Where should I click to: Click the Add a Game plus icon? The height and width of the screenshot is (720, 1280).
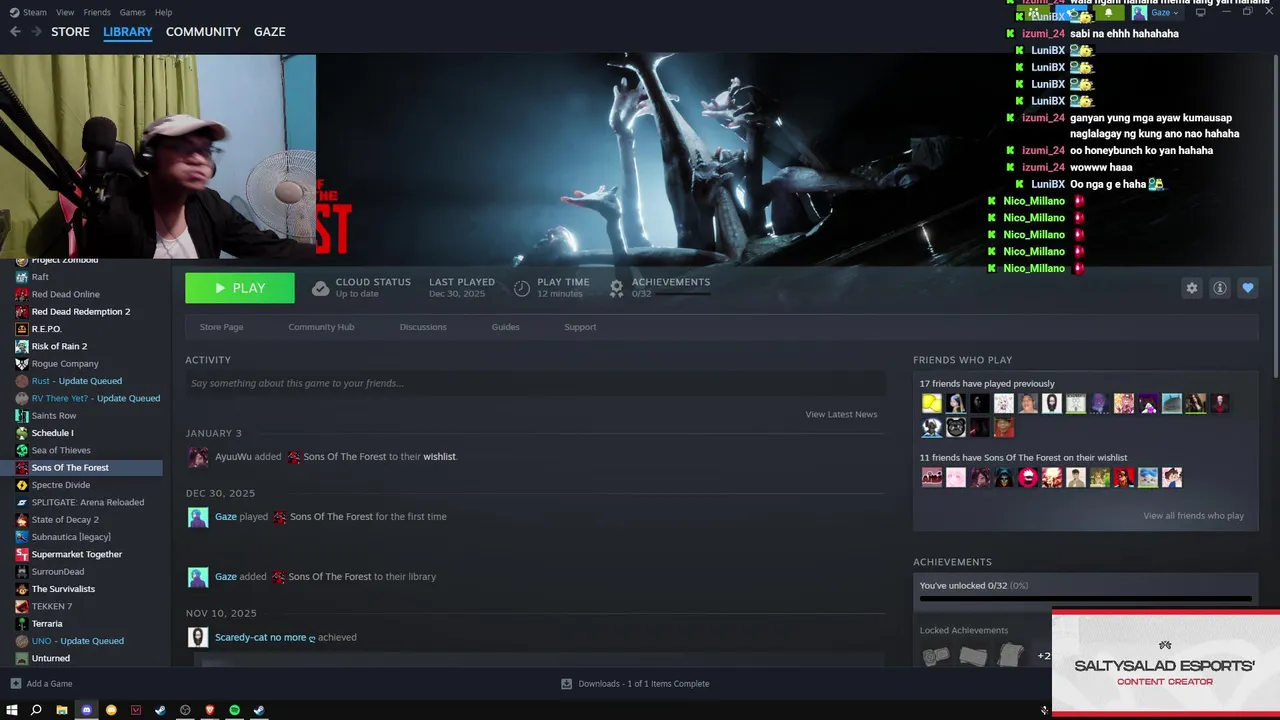click(x=15, y=684)
